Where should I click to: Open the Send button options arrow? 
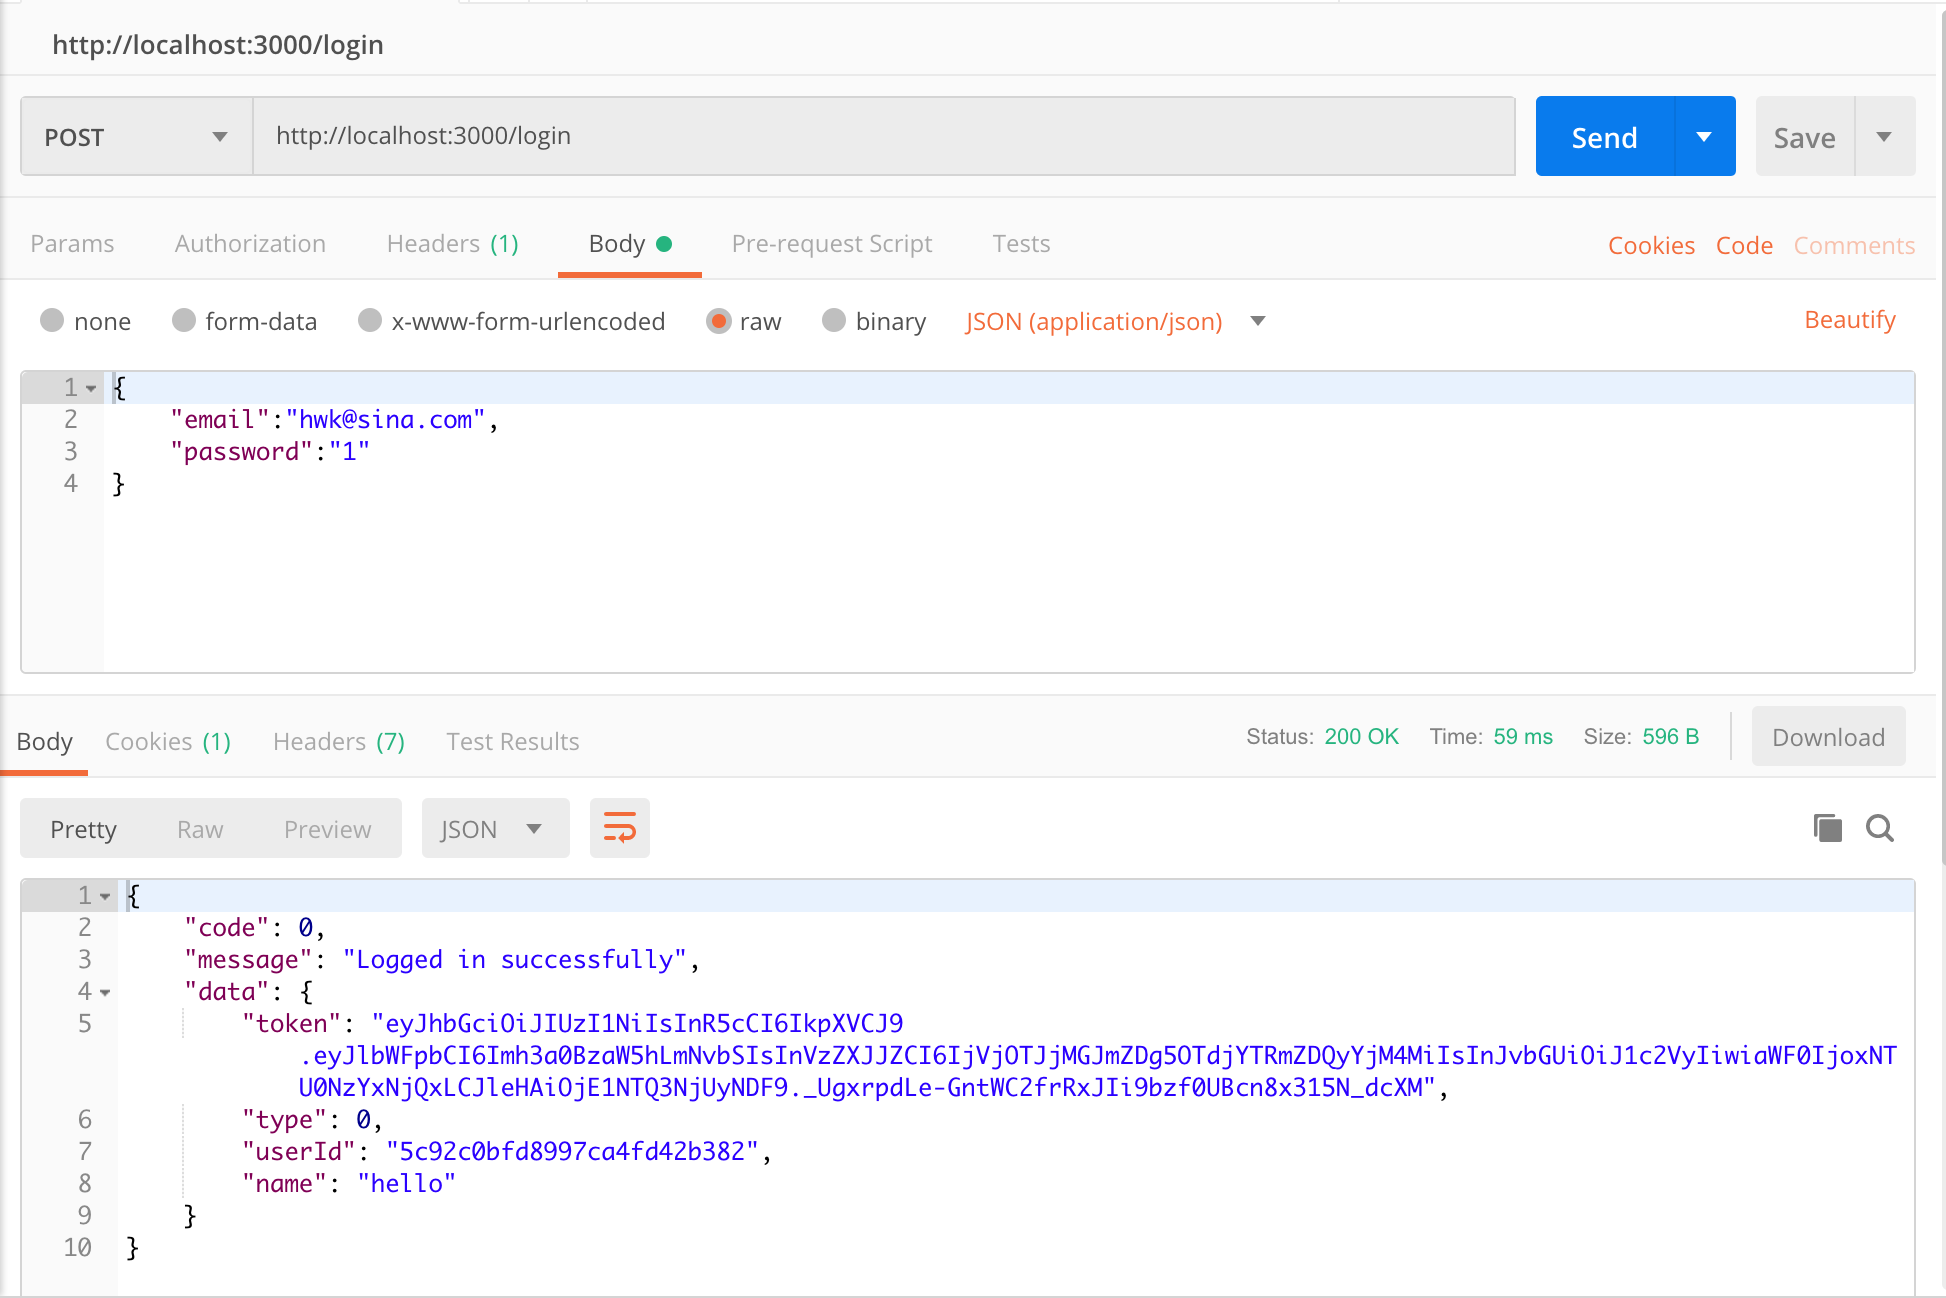1704,136
